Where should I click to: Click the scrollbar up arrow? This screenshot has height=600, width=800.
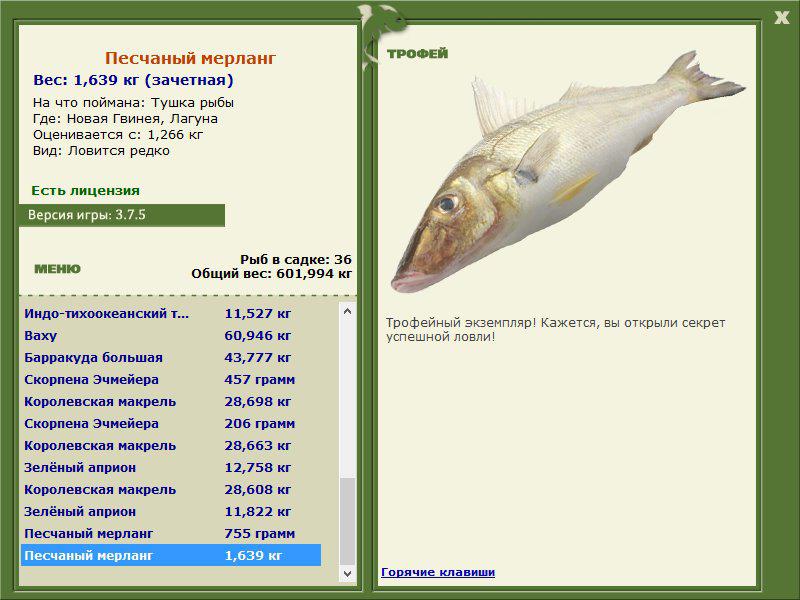click(x=347, y=311)
